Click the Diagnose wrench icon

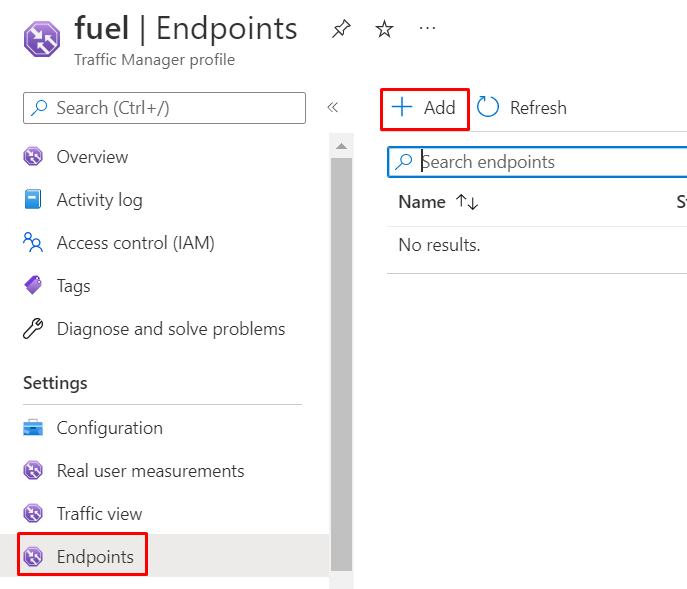click(x=33, y=329)
